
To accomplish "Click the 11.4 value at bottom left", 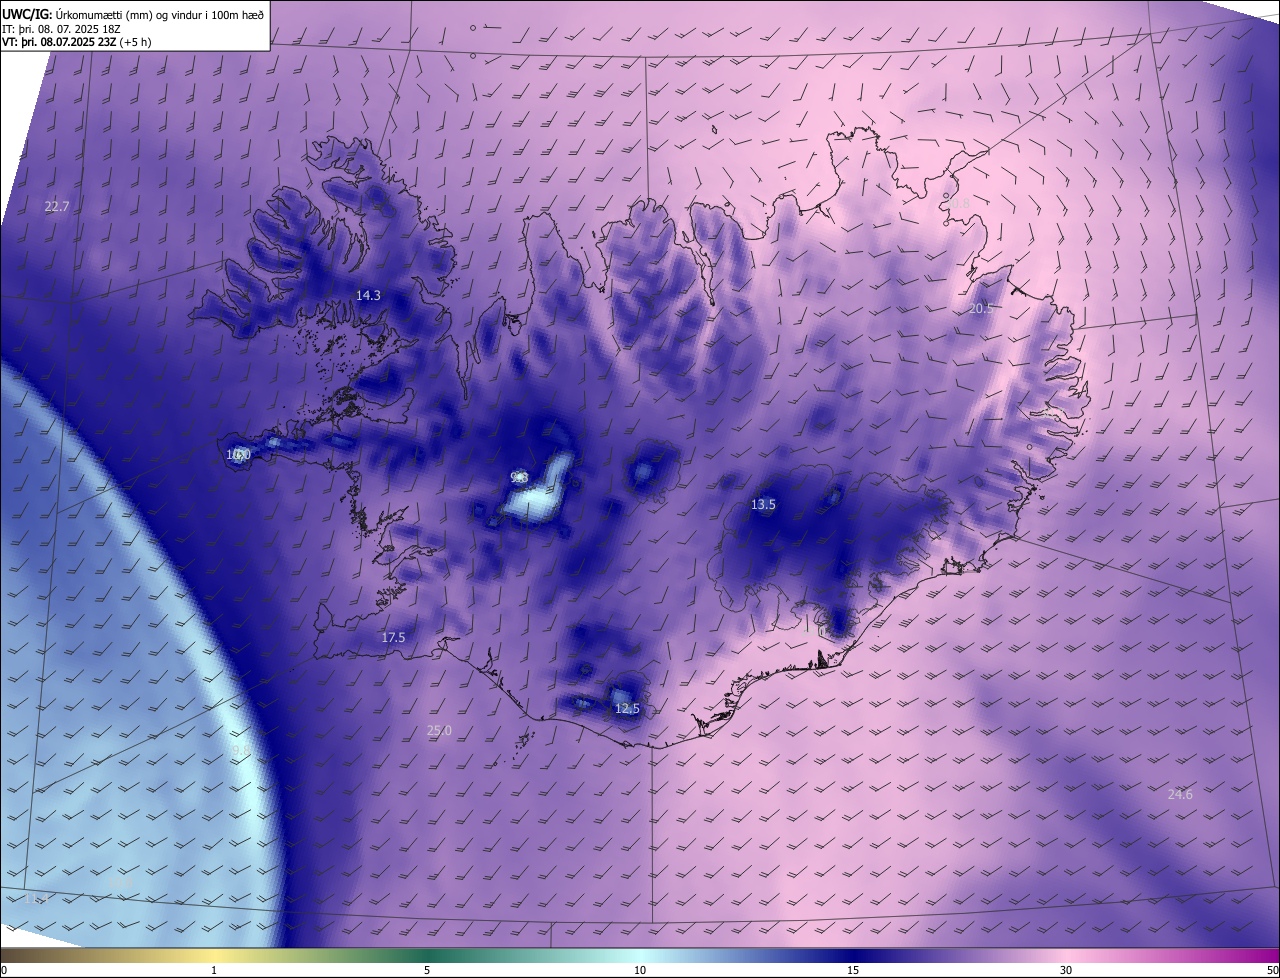I will point(36,899).
